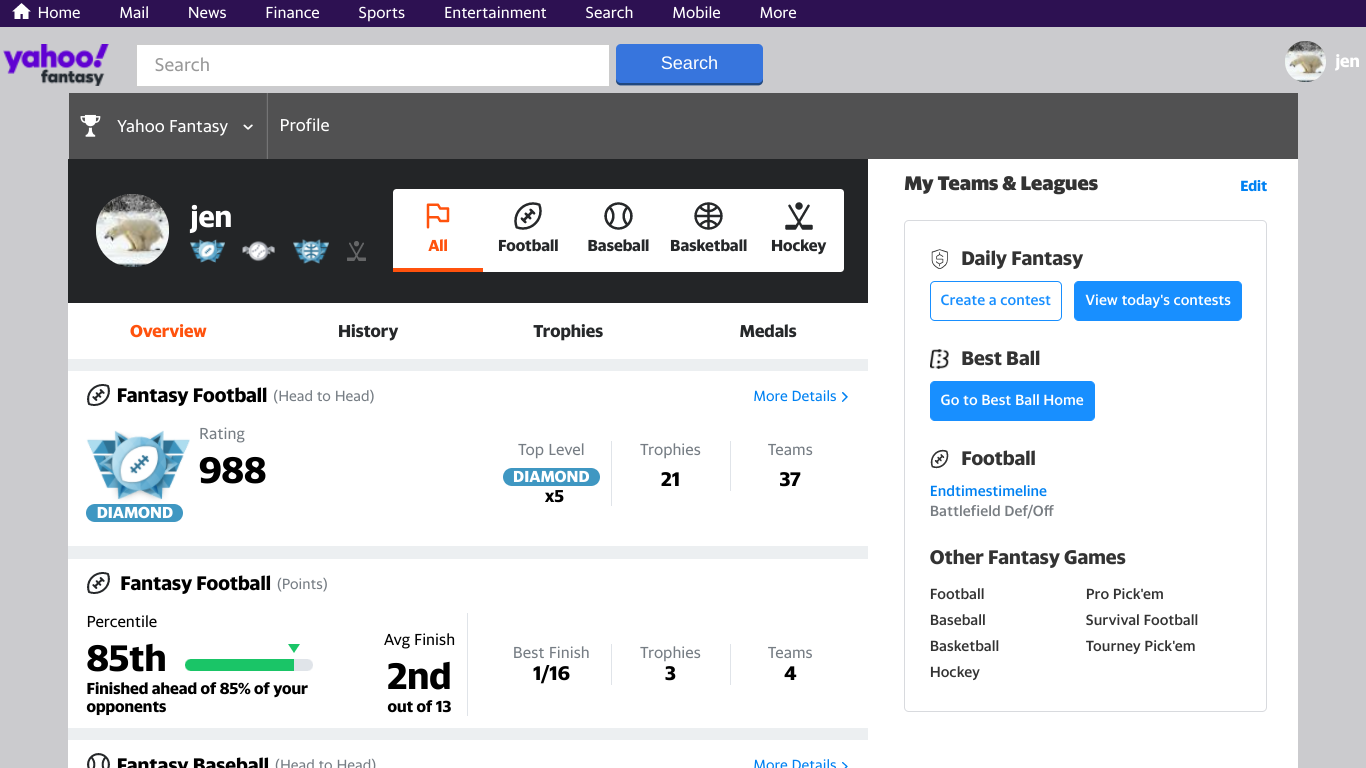Open Finance in the top navigation bar
Viewport: 1366px width, 768px height.
(292, 13)
